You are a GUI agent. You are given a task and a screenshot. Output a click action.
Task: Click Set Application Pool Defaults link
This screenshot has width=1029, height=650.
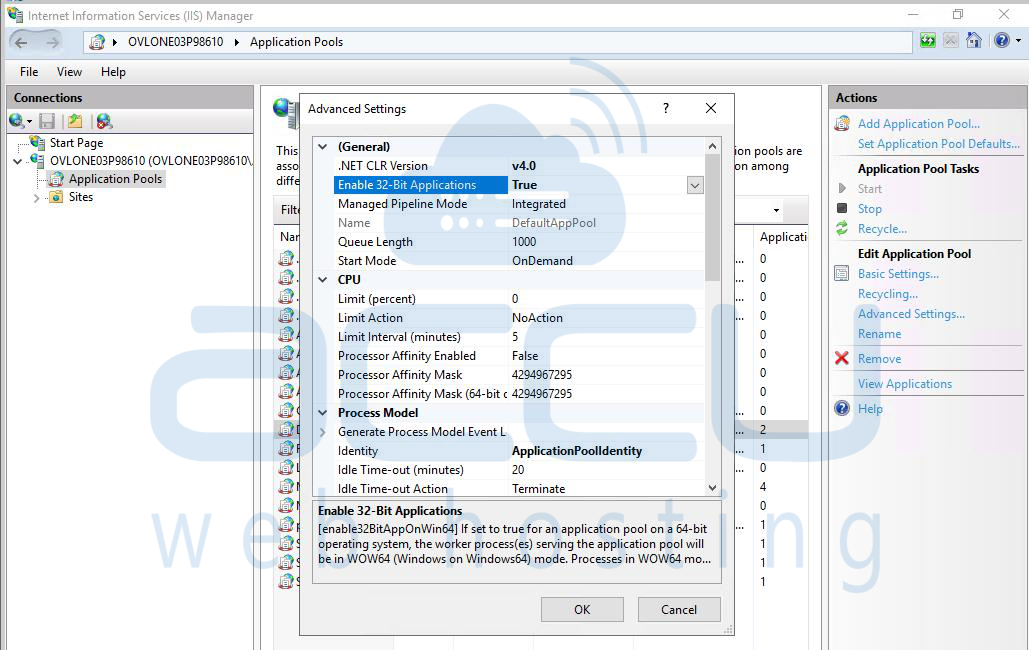point(939,144)
